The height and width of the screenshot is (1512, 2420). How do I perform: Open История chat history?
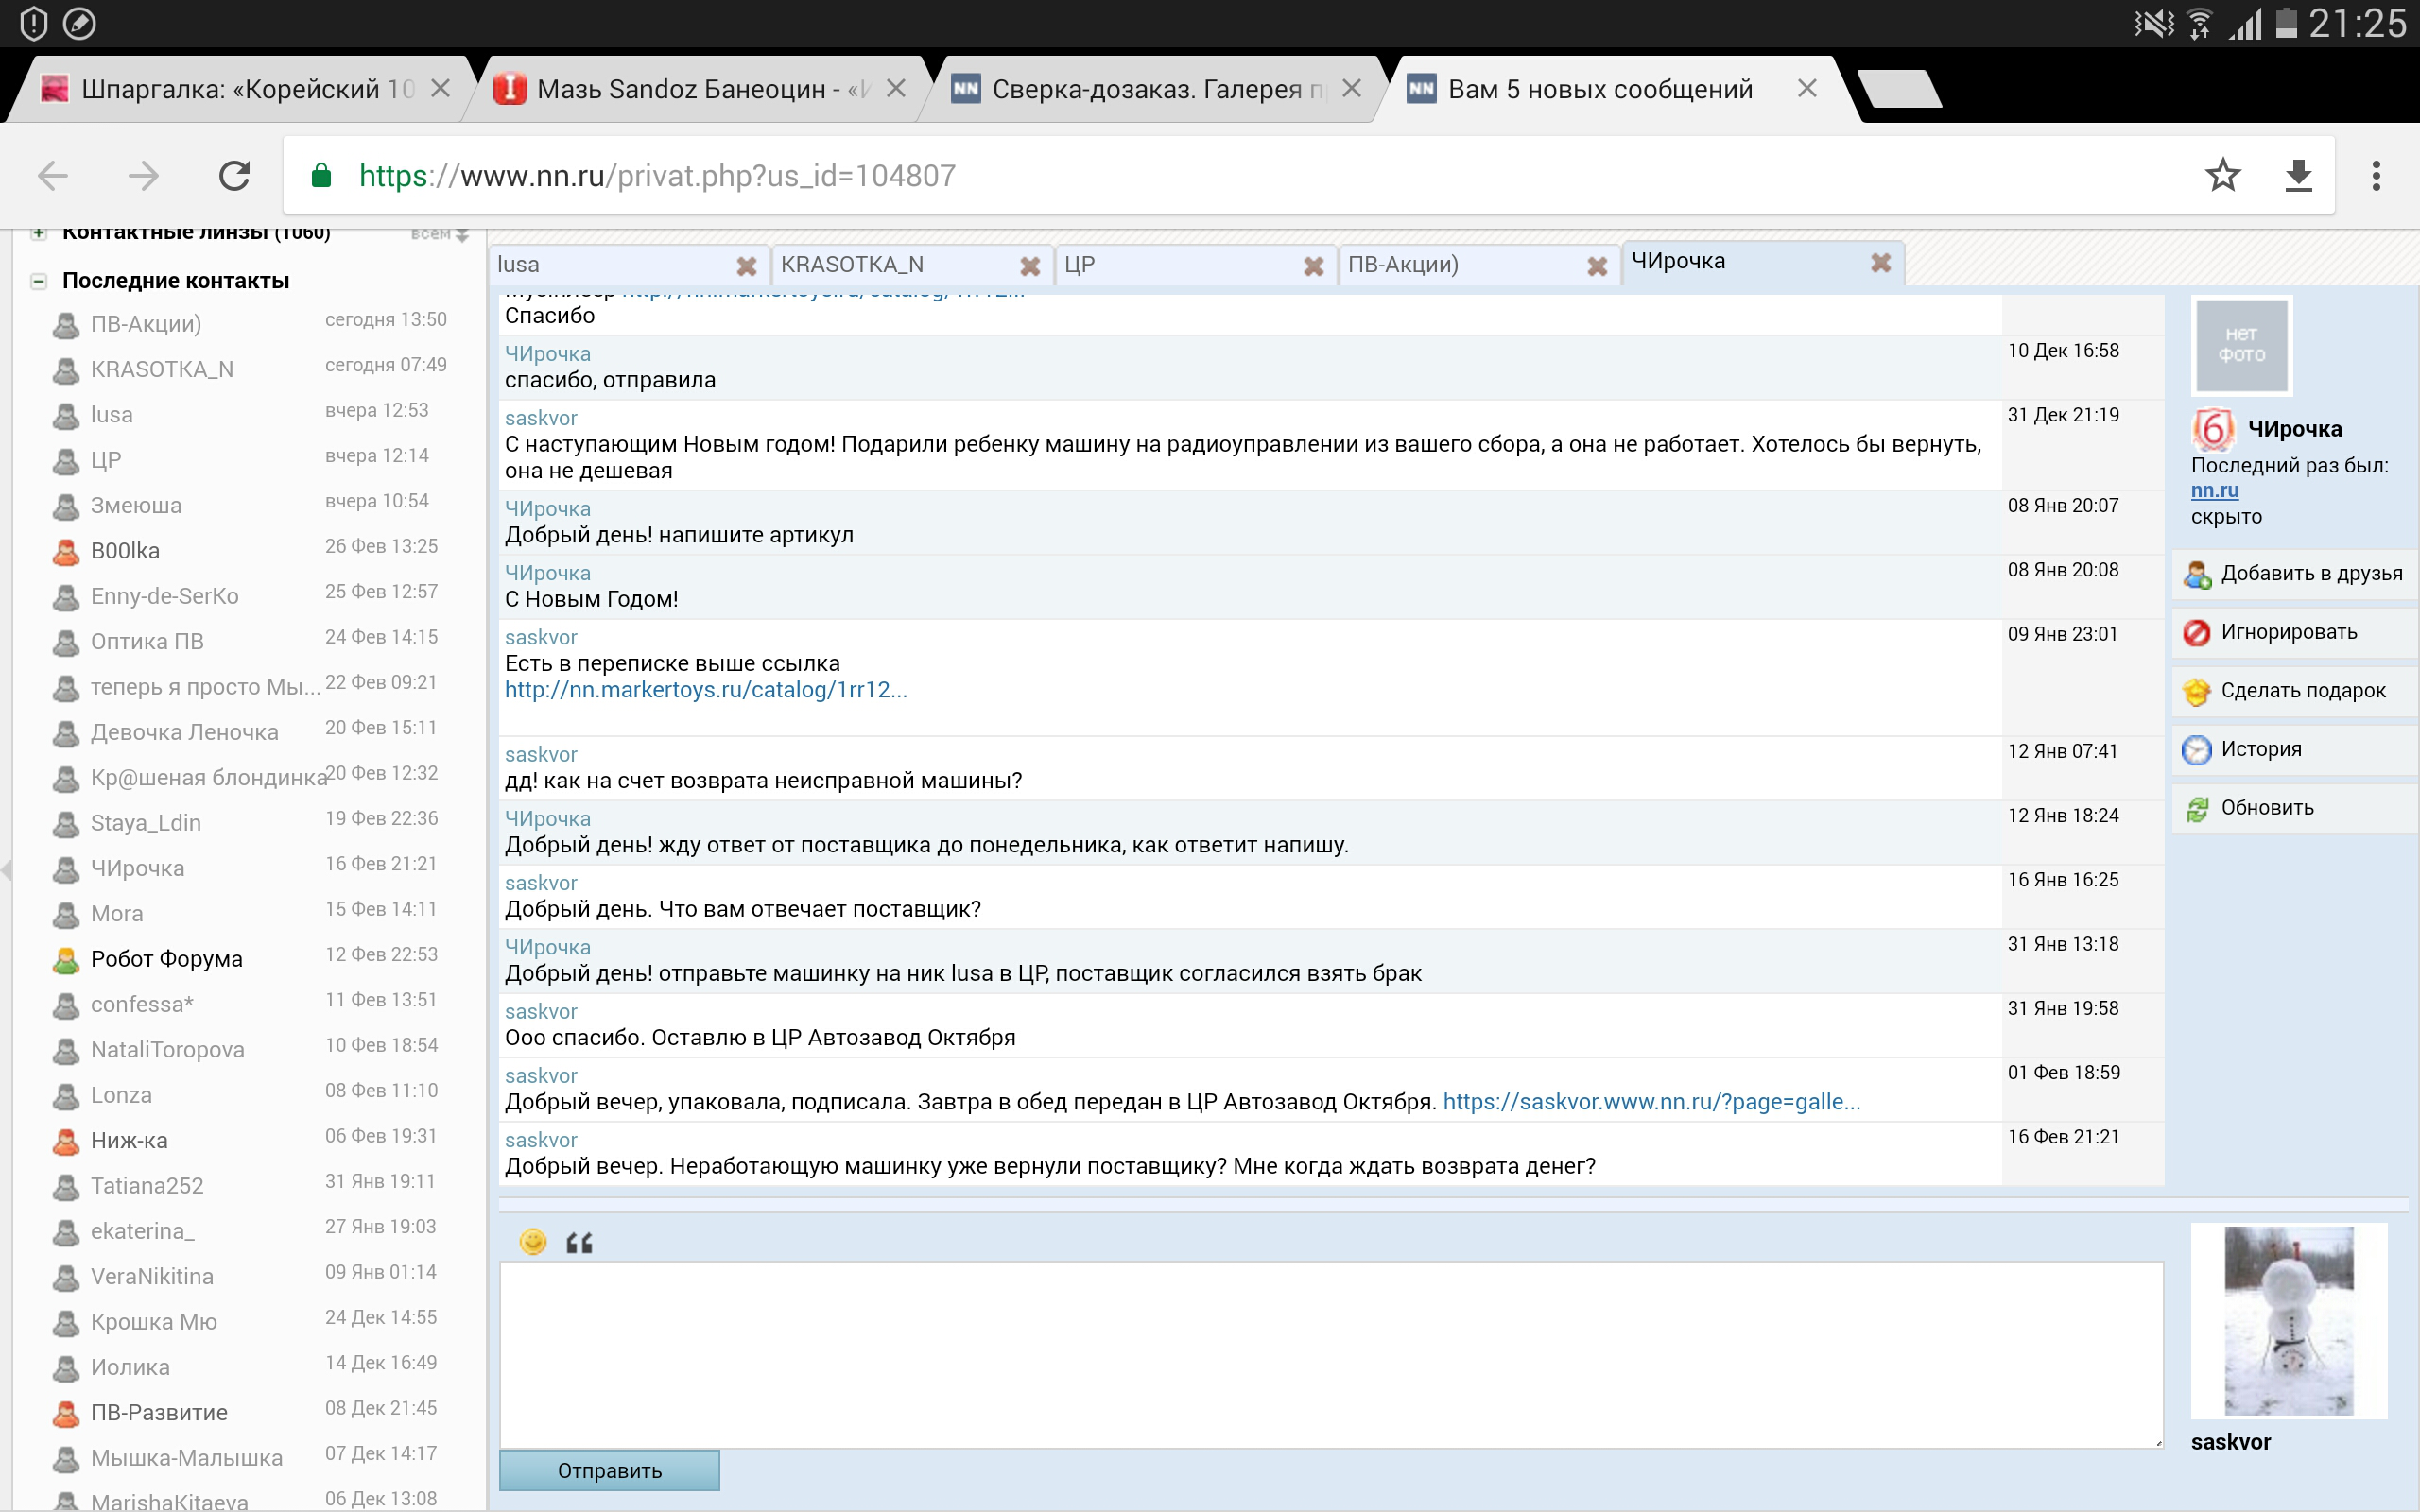(2260, 749)
